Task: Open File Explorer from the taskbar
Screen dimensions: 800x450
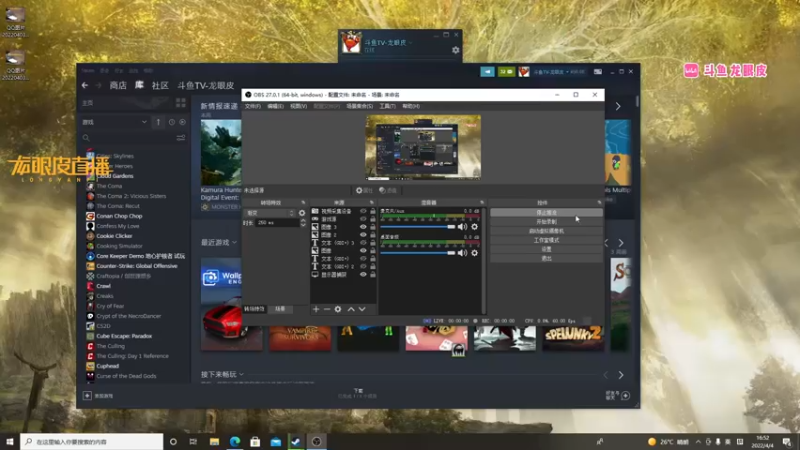Action: [214, 442]
